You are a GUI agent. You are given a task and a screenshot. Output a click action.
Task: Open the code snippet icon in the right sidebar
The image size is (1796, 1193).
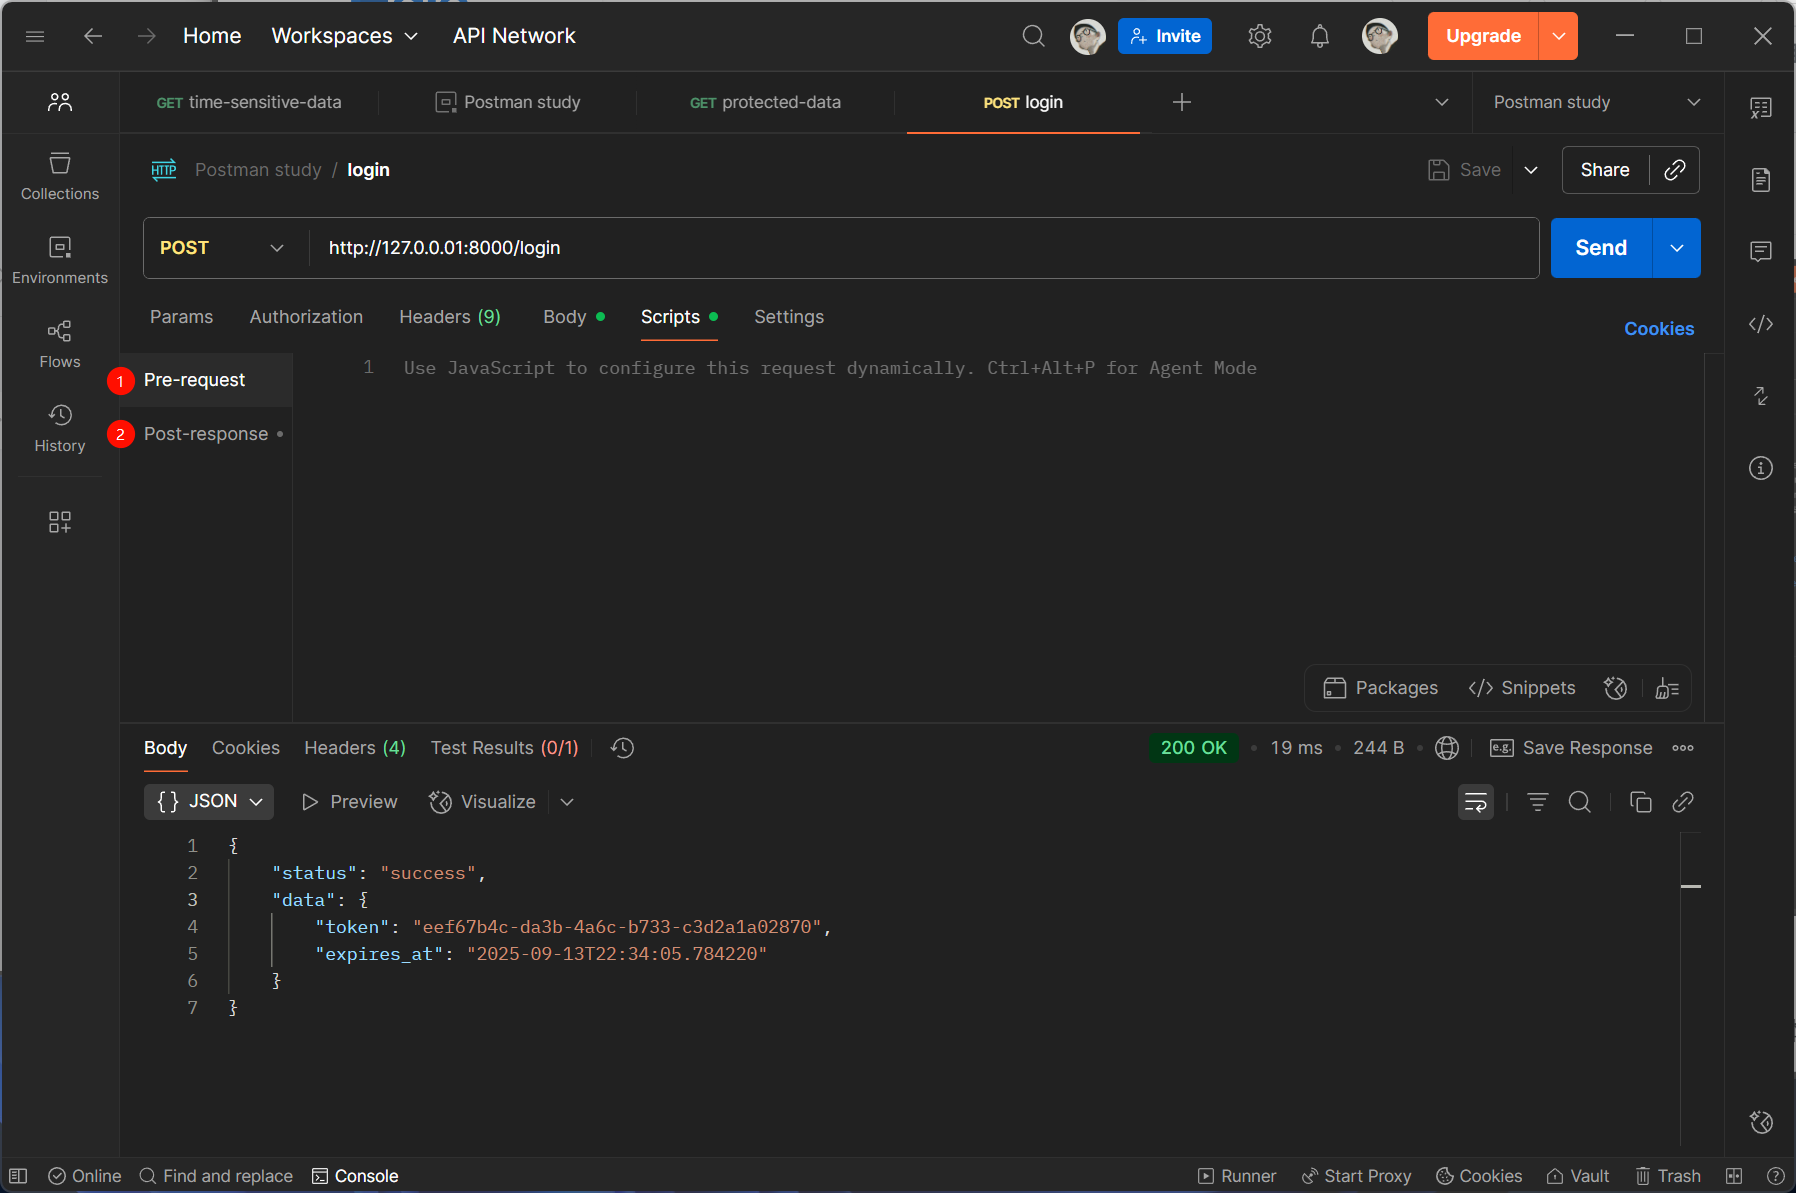[1761, 324]
